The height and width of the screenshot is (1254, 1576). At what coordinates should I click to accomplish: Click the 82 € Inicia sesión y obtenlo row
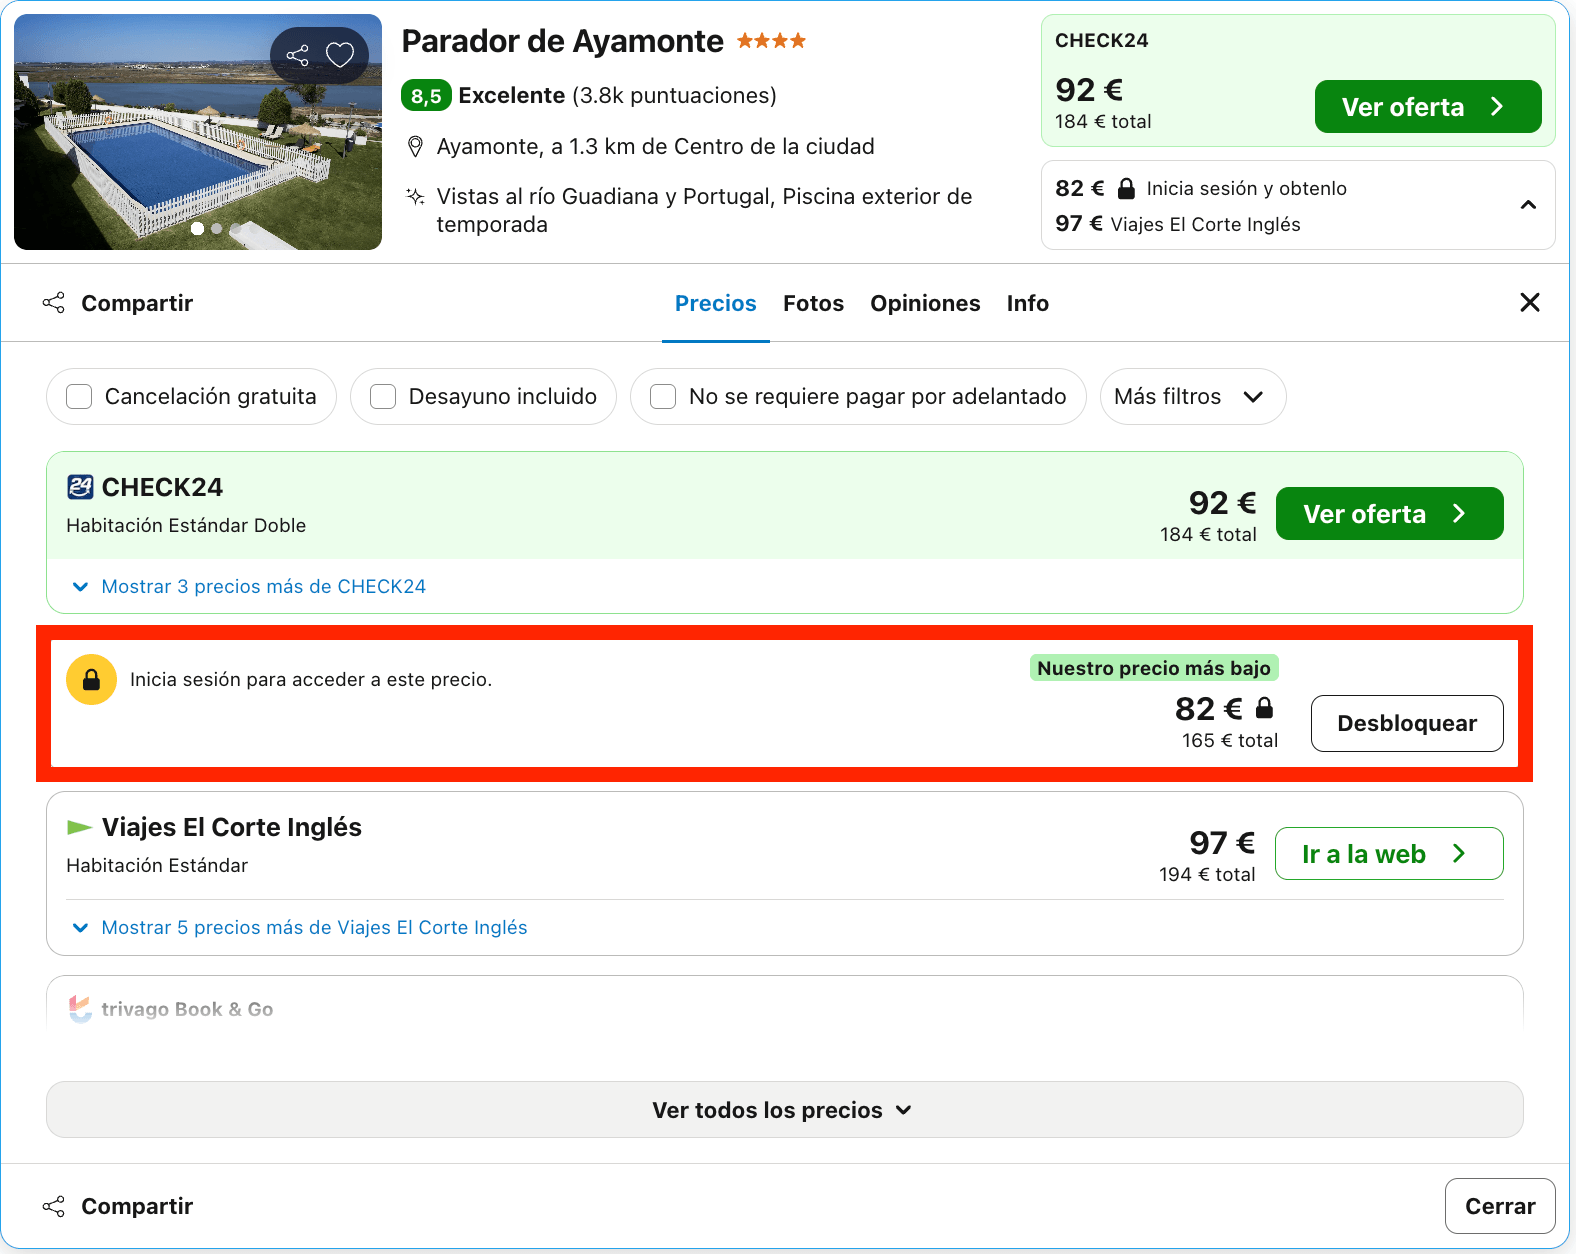point(1201,188)
